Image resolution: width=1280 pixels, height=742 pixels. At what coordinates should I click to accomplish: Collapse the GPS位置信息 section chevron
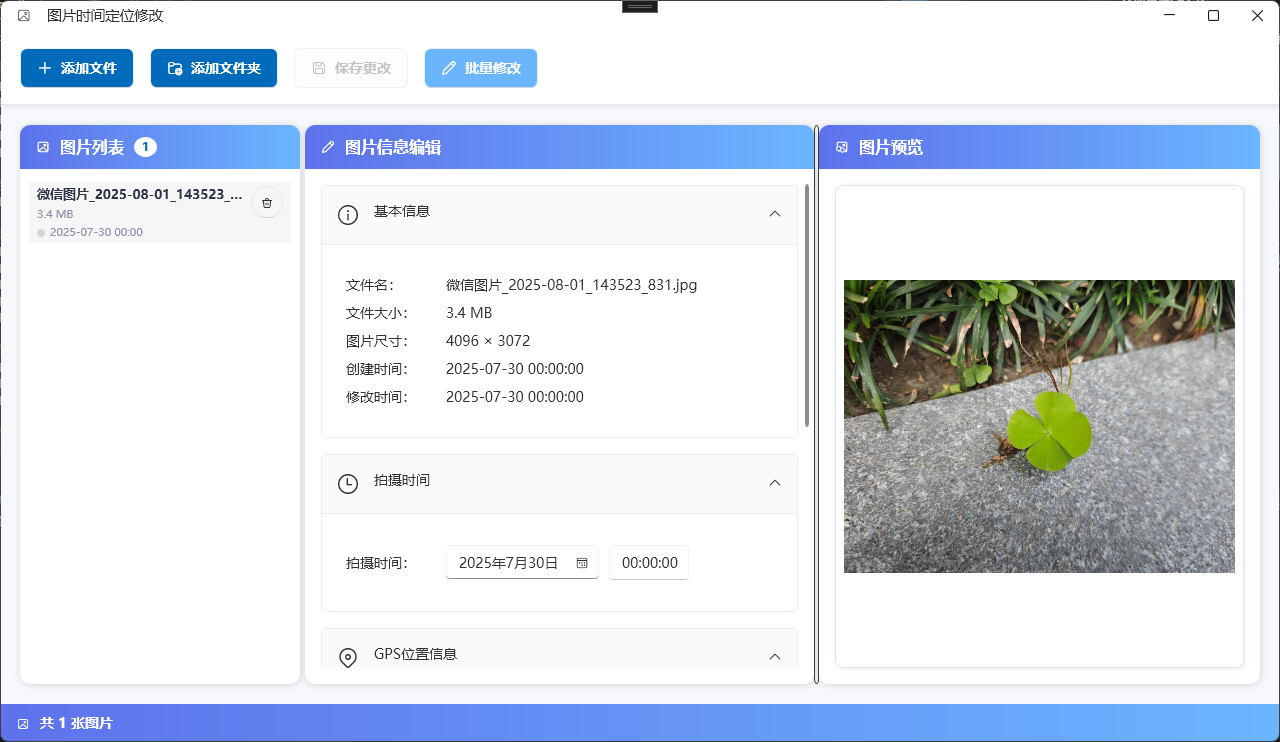coord(775,657)
